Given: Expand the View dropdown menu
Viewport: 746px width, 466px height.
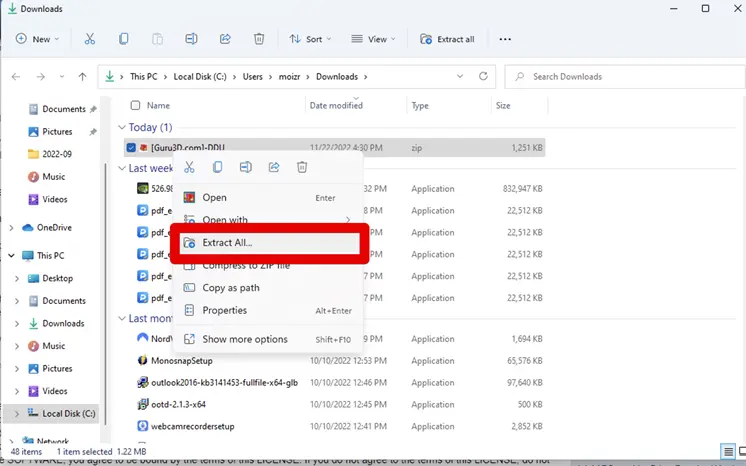Looking at the screenshot, I should 373,39.
